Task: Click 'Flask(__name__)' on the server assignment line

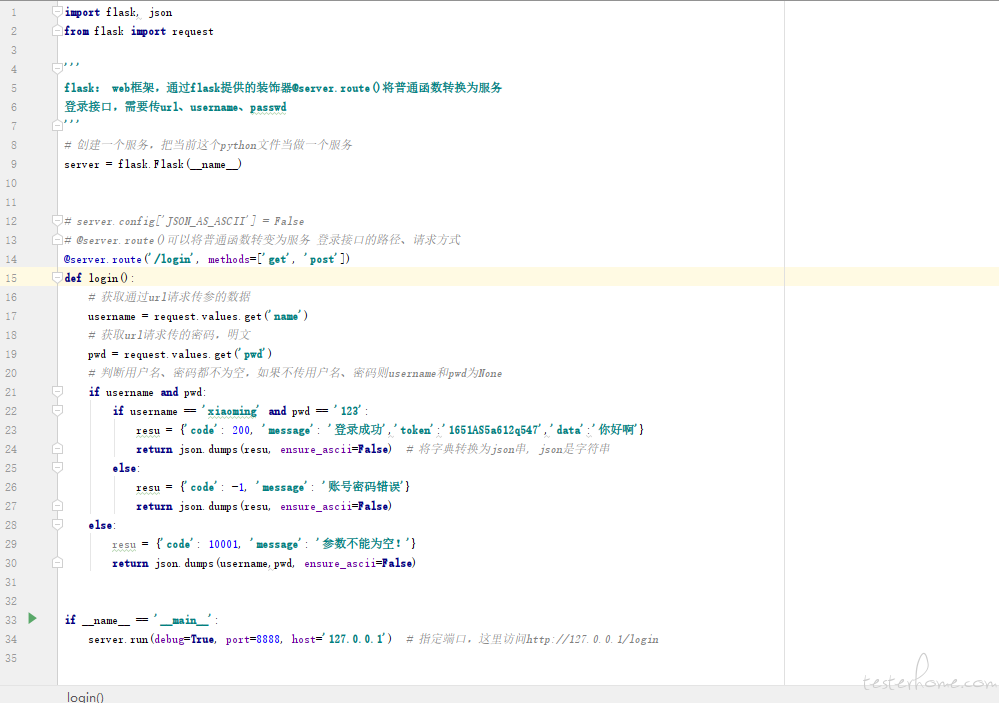Action: (198, 164)
